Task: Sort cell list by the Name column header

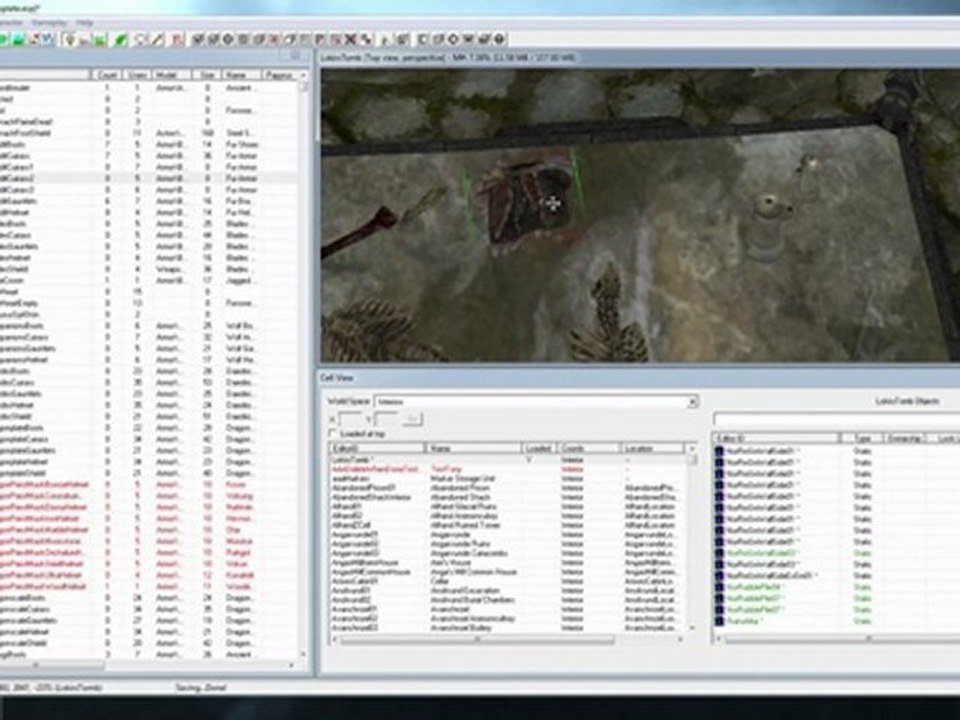Action: 473,449
